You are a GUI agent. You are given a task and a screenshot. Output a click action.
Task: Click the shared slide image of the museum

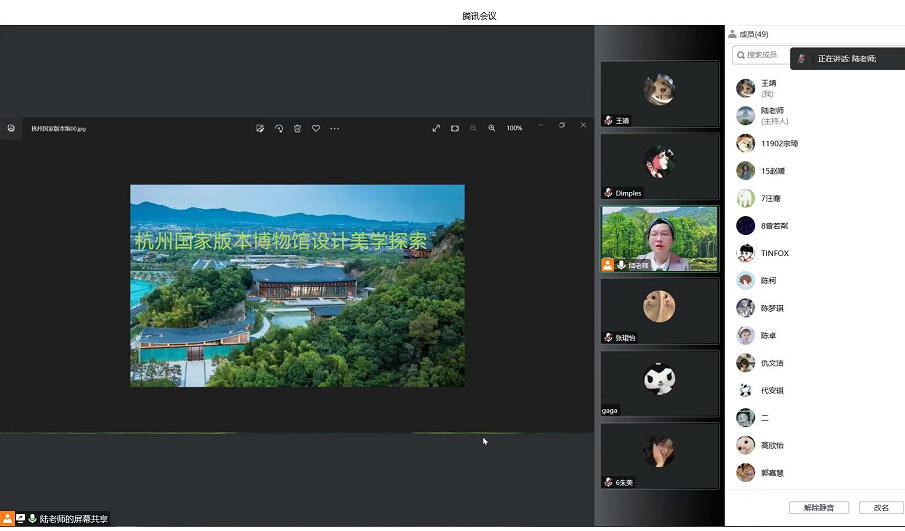[297, 285]
